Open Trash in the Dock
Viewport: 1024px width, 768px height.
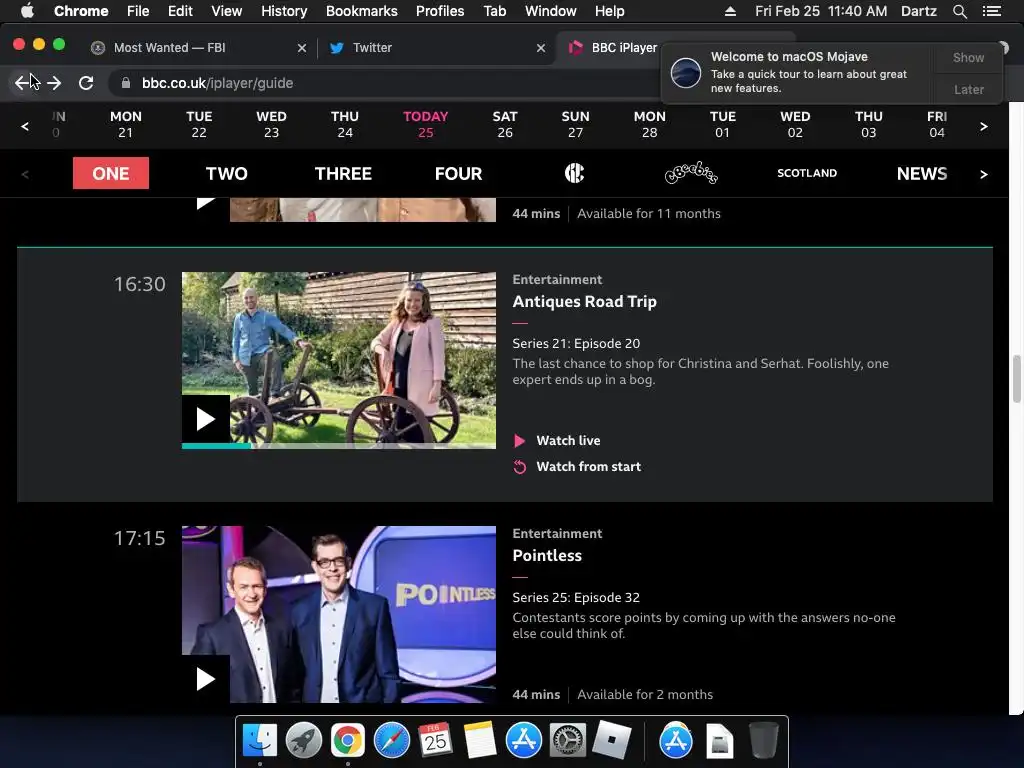[x=763, y=741]
